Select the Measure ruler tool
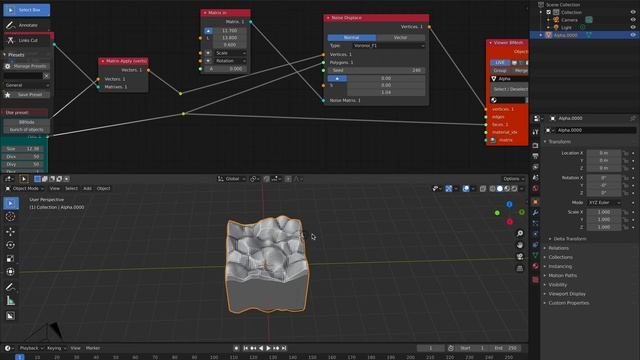Viewport: 640px width, 360px height. (11, 301)
